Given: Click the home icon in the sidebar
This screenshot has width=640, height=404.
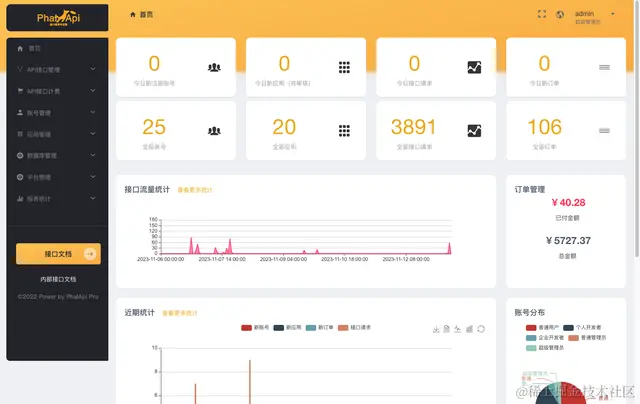Looking at the screenshot, I should [x=20, y=48].
